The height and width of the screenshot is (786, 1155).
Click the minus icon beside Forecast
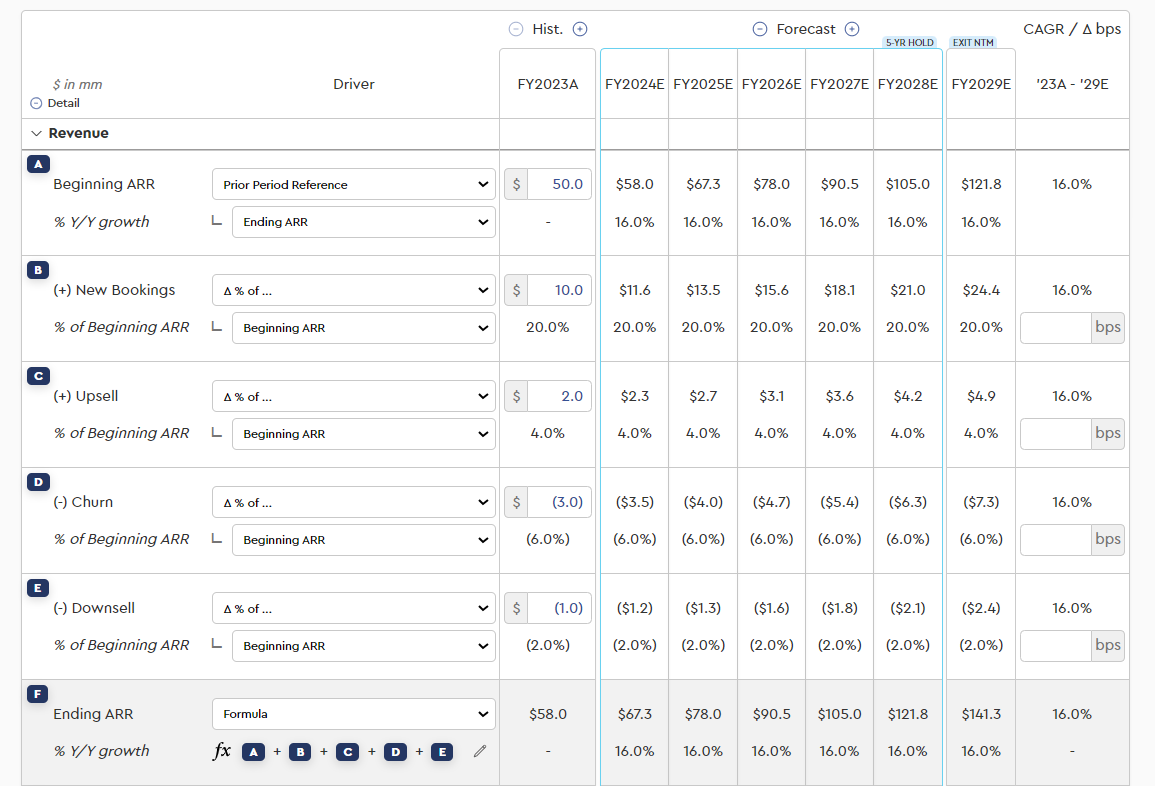[x=759, y=29]
